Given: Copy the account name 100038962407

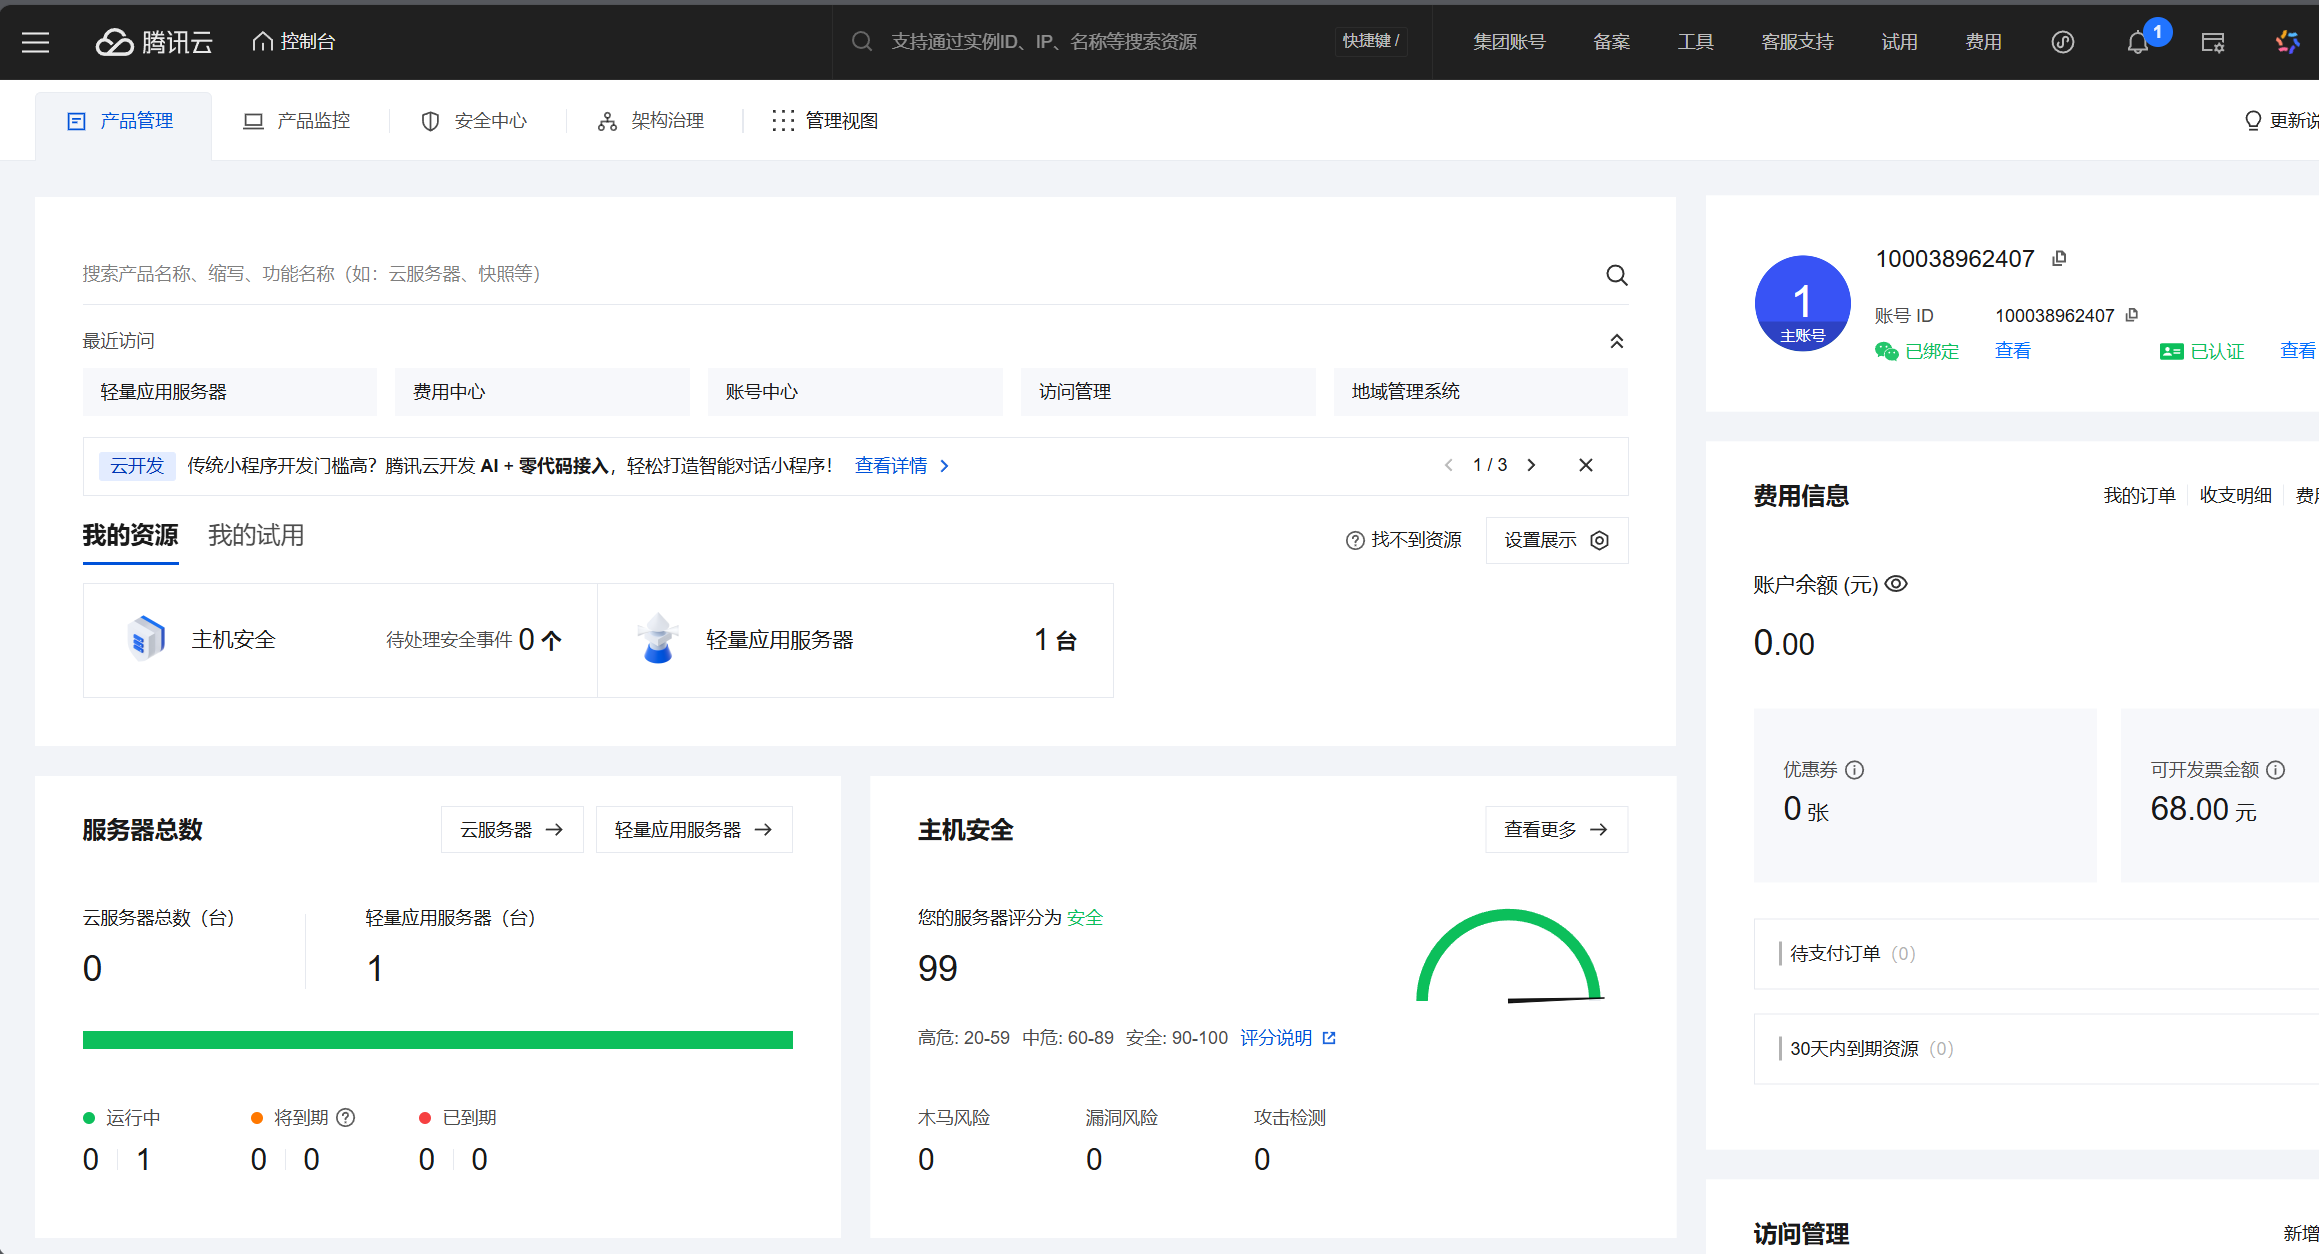Looking at the screenshot, I should pos(2059,259).
